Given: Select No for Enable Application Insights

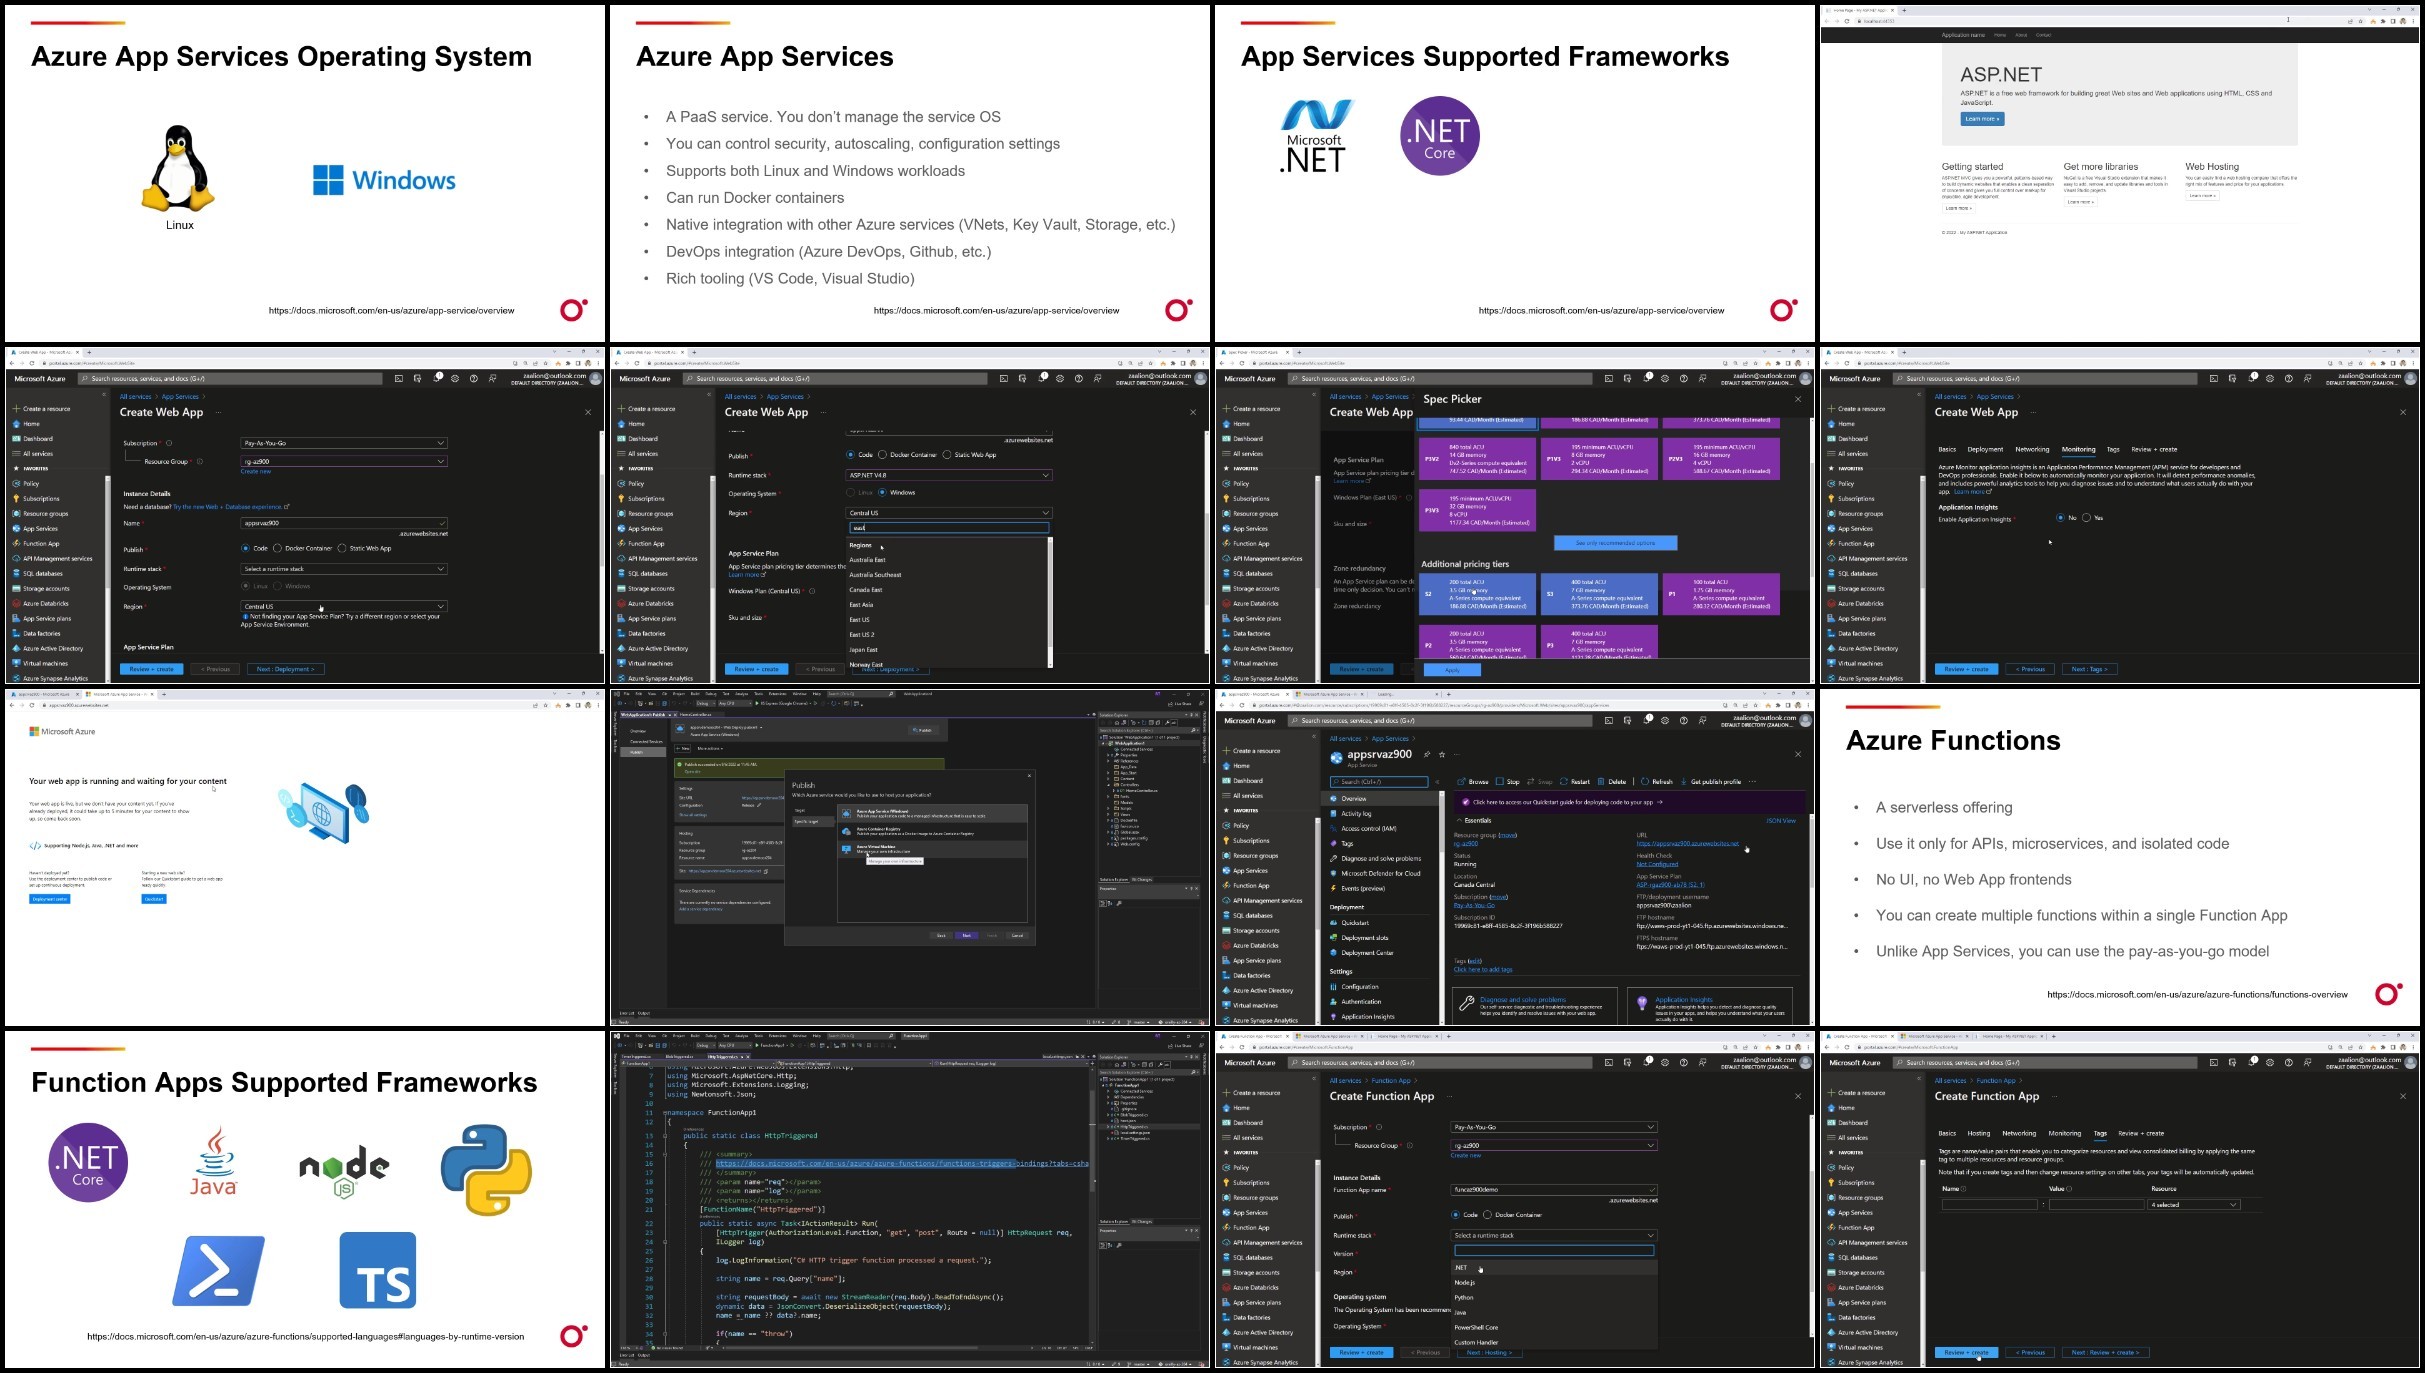Looking at the screenshot, I should 2060,518.
